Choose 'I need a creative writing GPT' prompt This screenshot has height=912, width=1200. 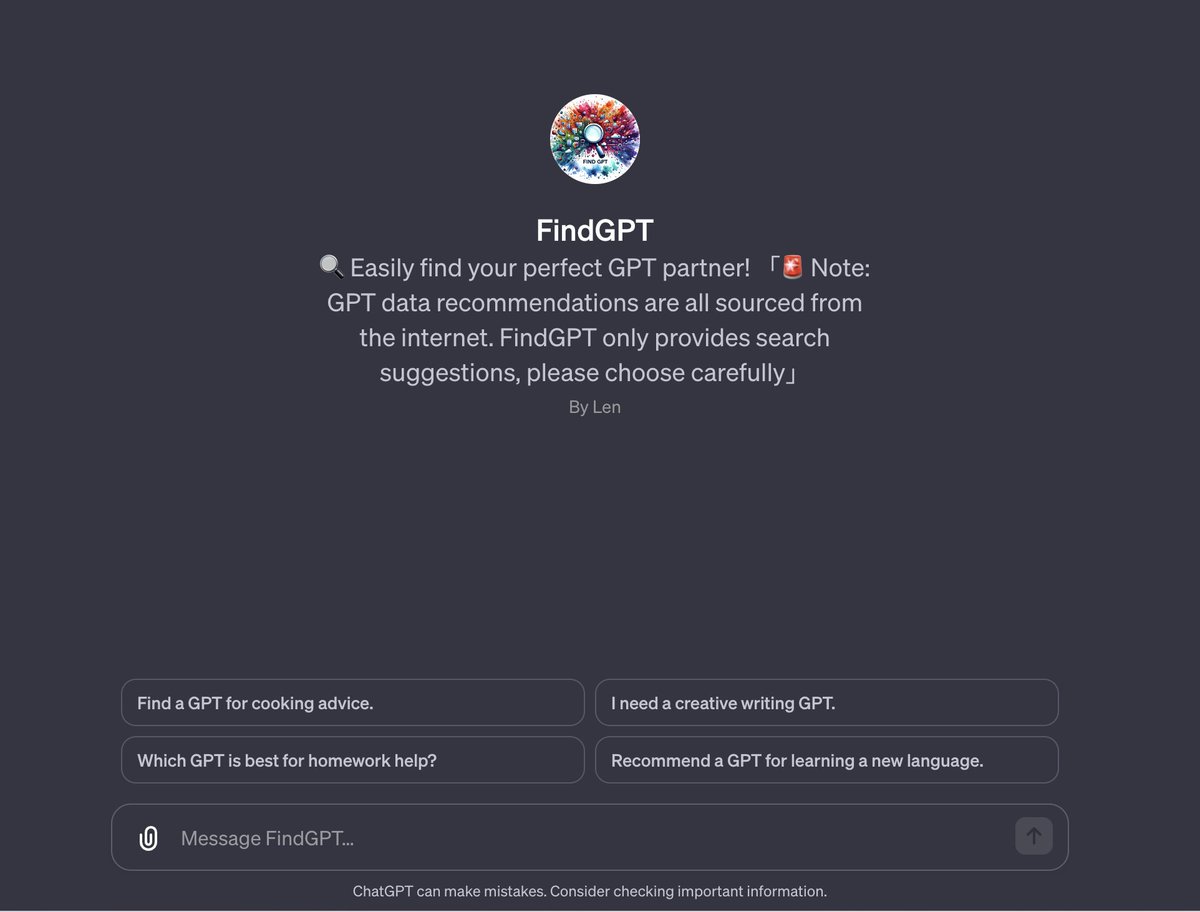[826, 703]
